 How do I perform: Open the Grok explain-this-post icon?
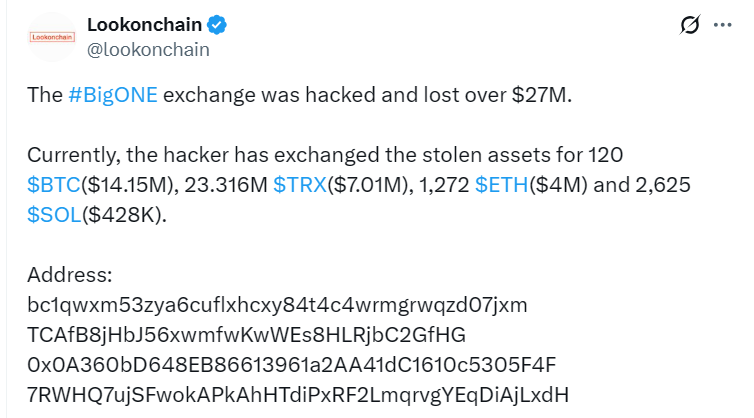tap(690, 25)
